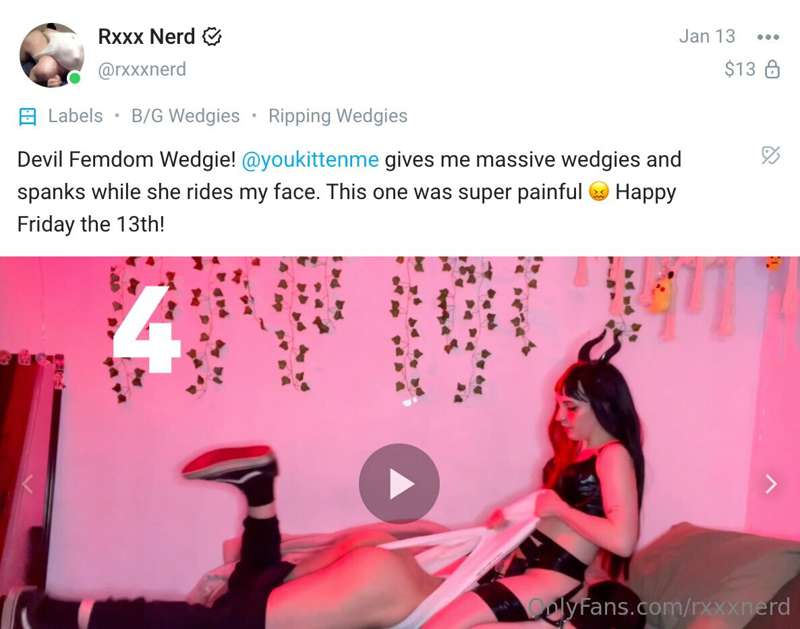Click the green online status dot on avatar
The height and width of the screenshot is (629, 800).
coord(74,78)
